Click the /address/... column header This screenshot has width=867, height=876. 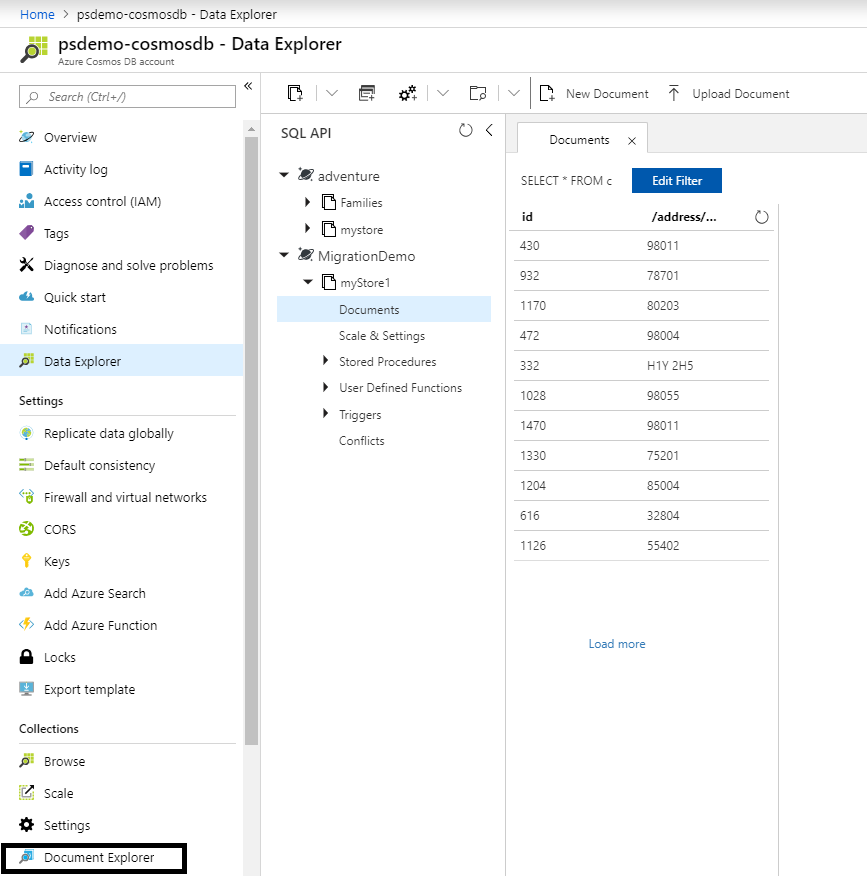pos(684,217)
